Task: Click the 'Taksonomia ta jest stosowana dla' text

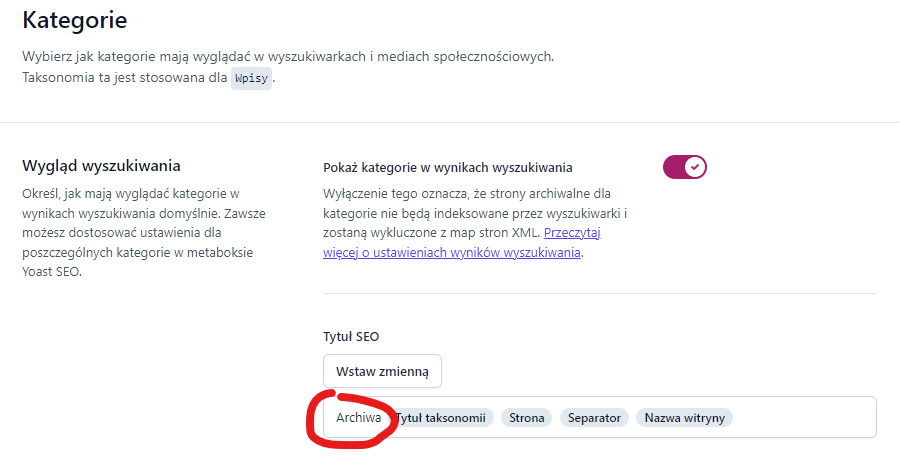Action: [x=124, y=77]
